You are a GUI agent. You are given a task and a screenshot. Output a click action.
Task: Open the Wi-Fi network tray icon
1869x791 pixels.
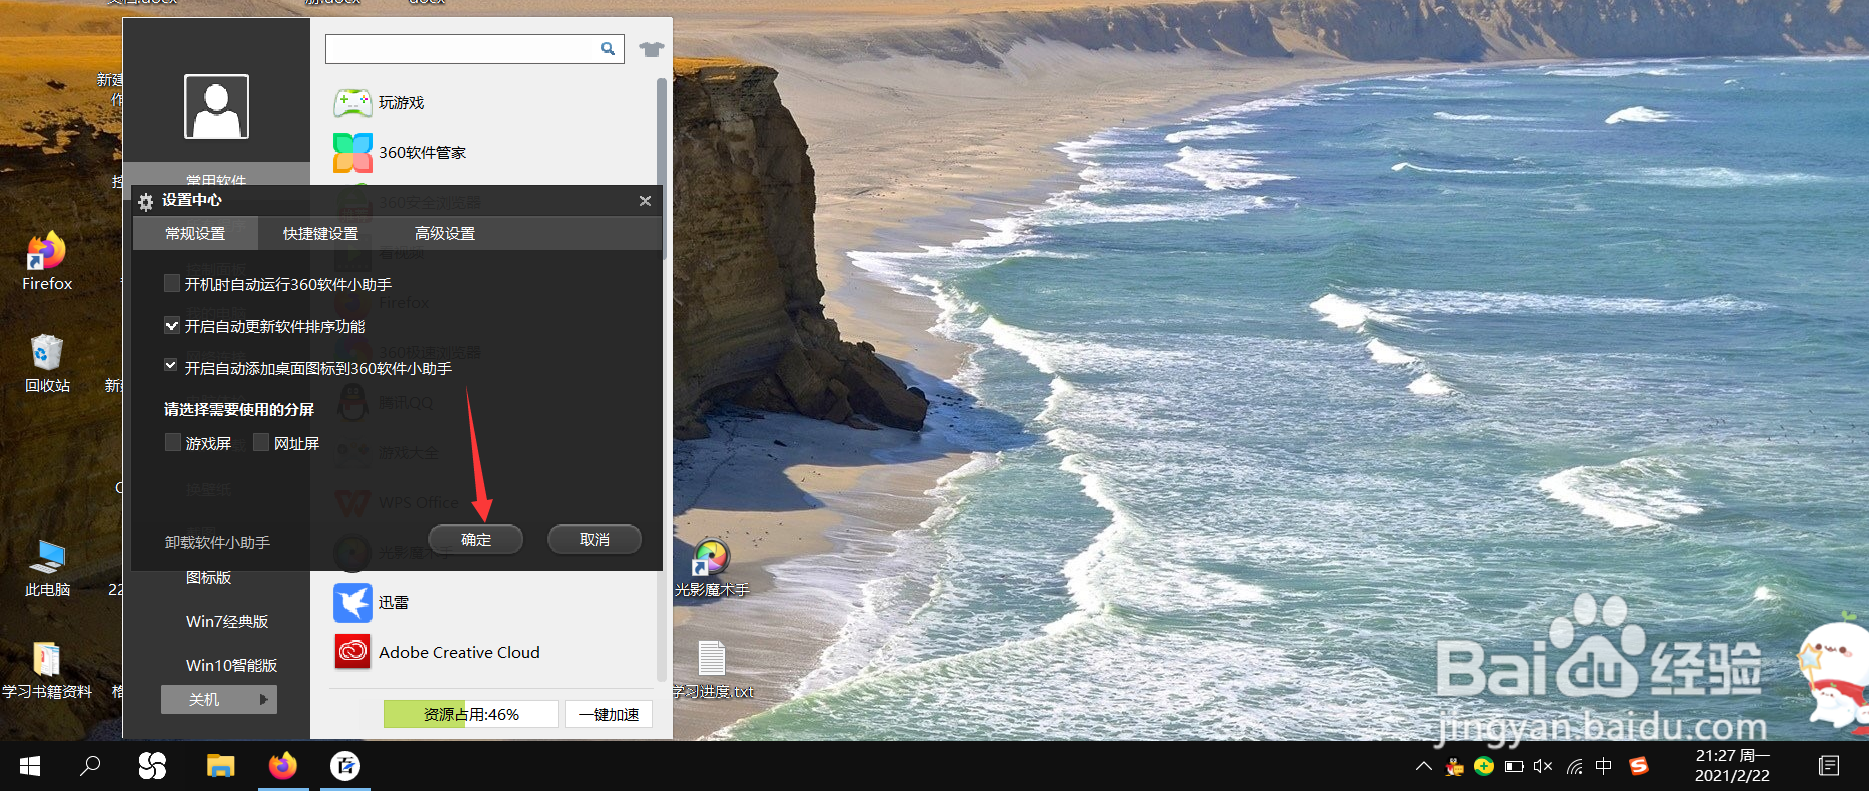tap(1574, 767)
